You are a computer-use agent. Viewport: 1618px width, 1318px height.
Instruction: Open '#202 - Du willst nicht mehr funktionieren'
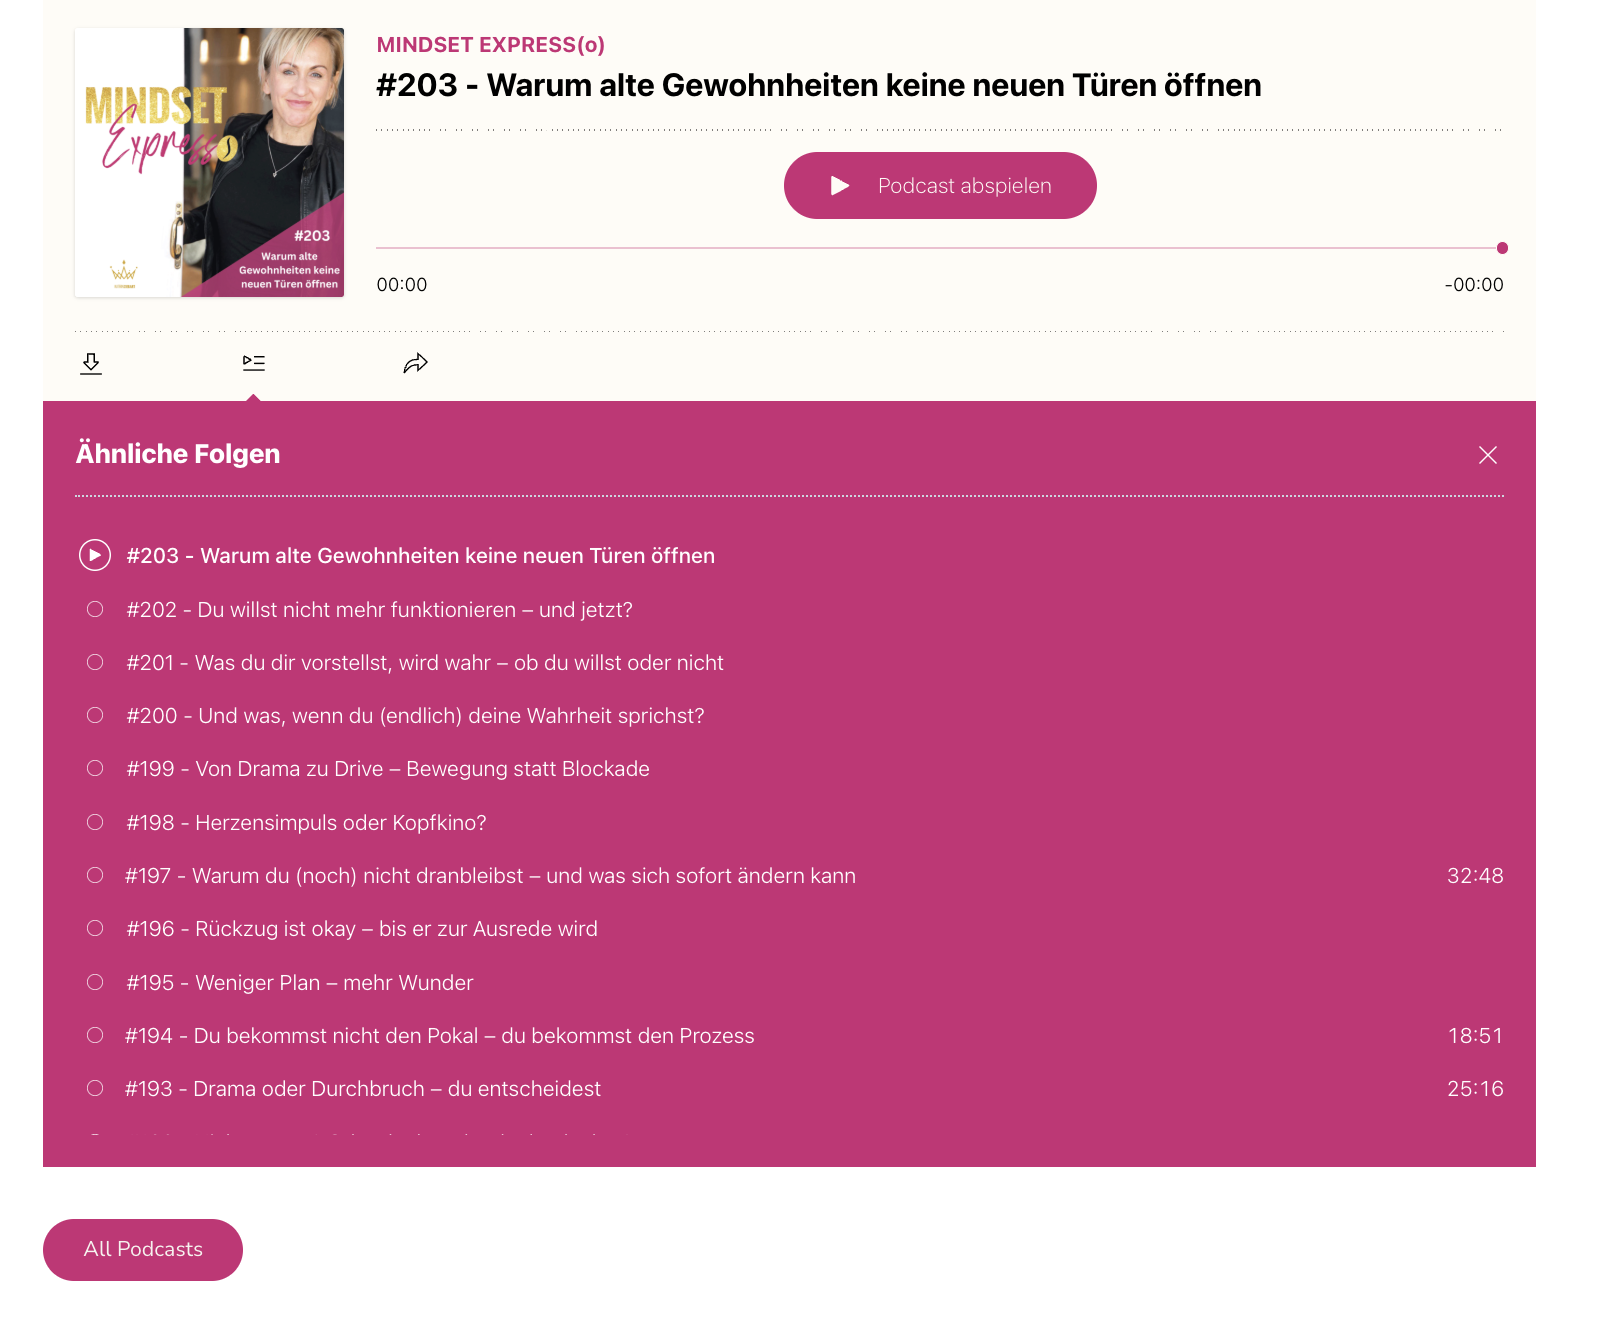point(380,610)
